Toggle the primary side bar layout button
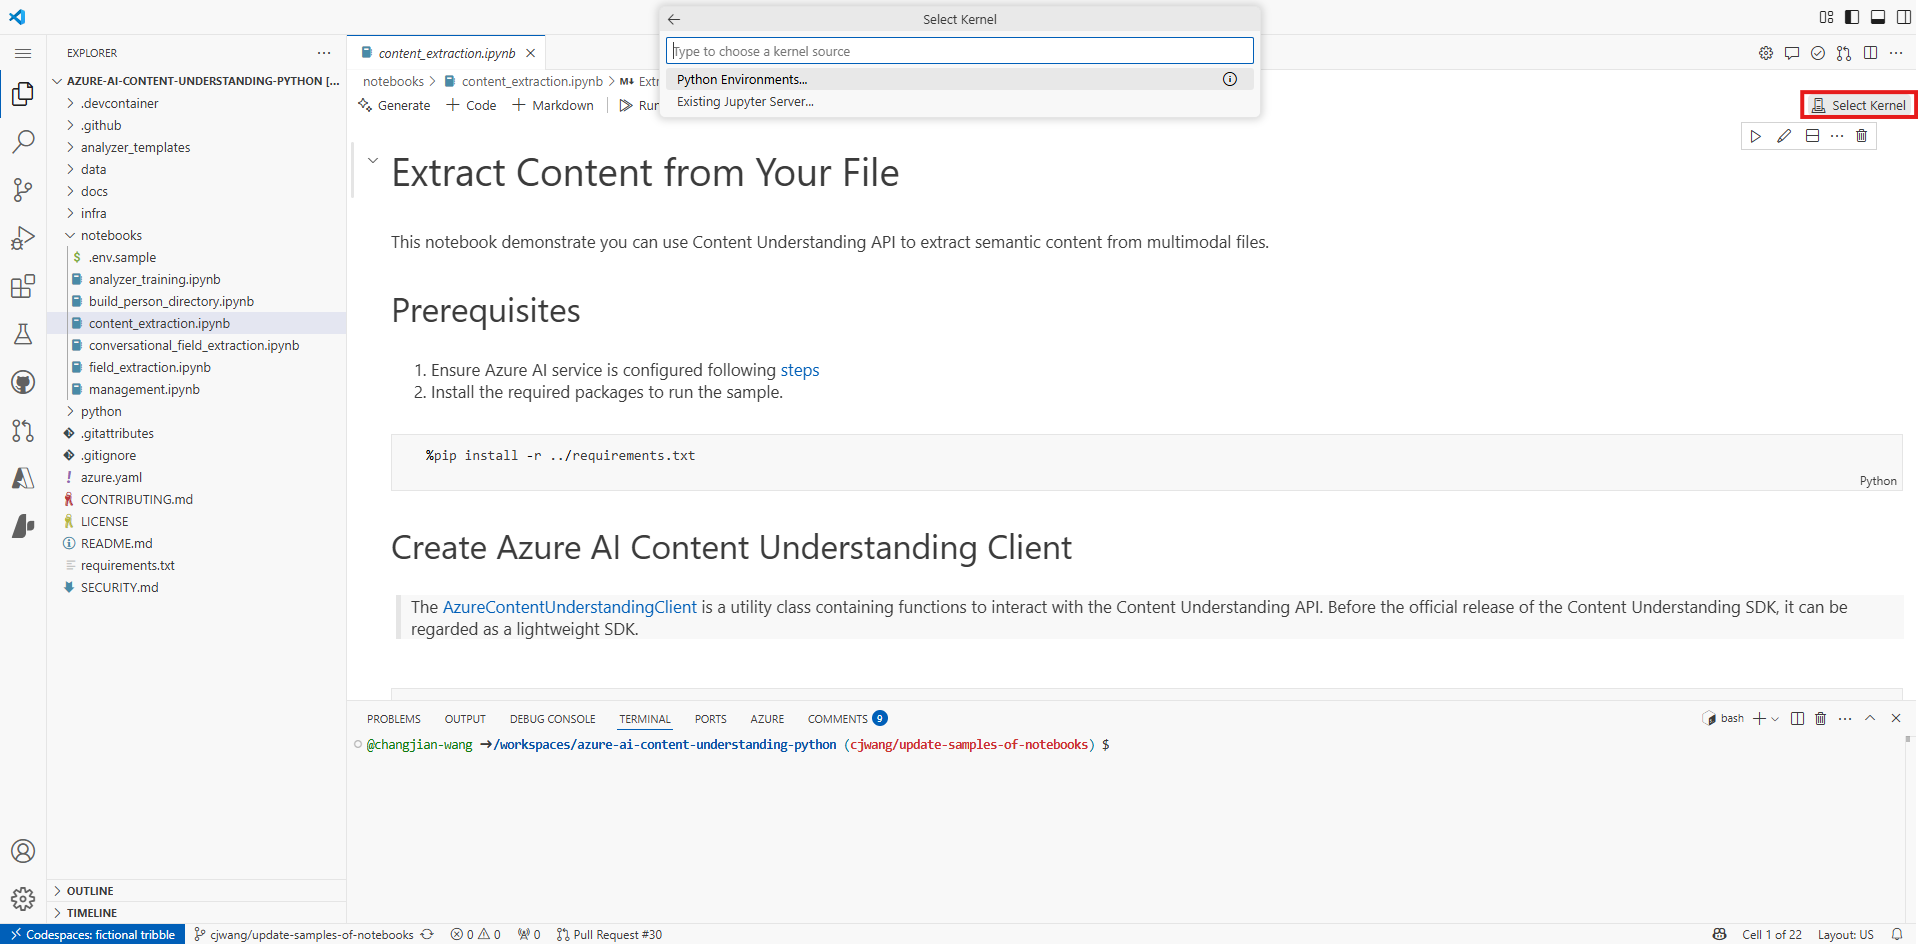1918x944 pixels. (x=1852, y=17)
